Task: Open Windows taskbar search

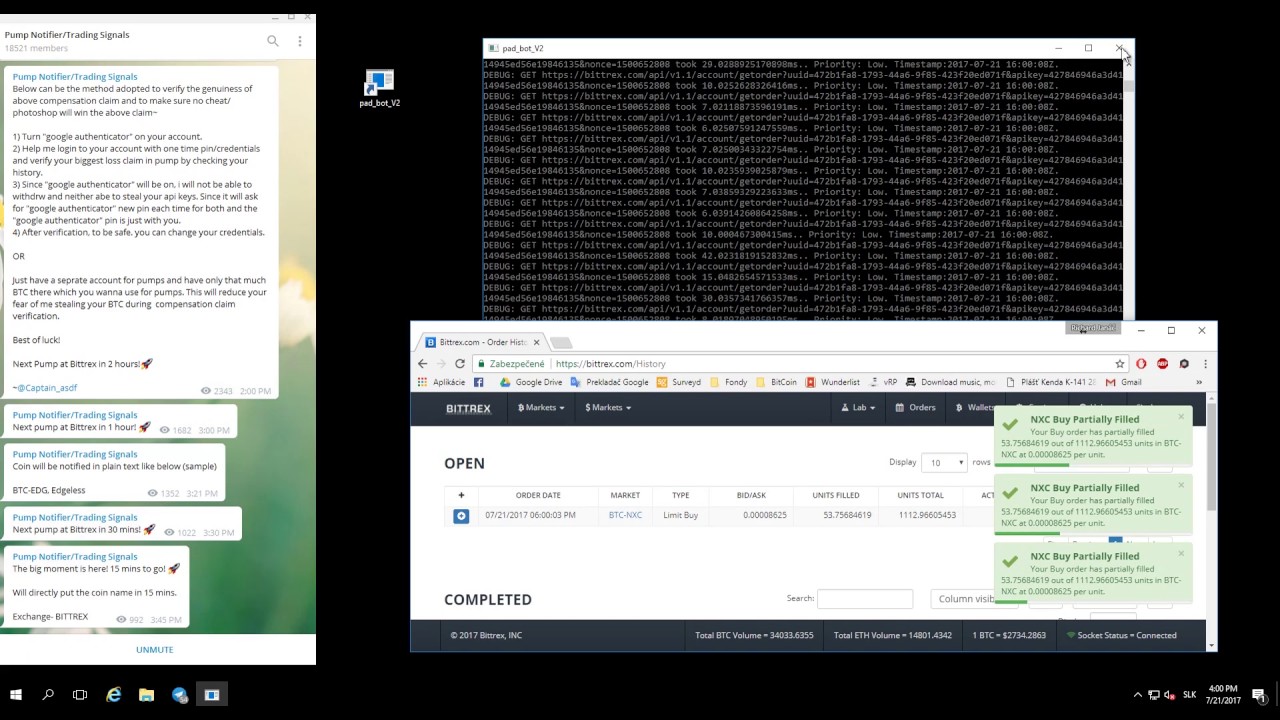Action: click(x=48, y=694)
